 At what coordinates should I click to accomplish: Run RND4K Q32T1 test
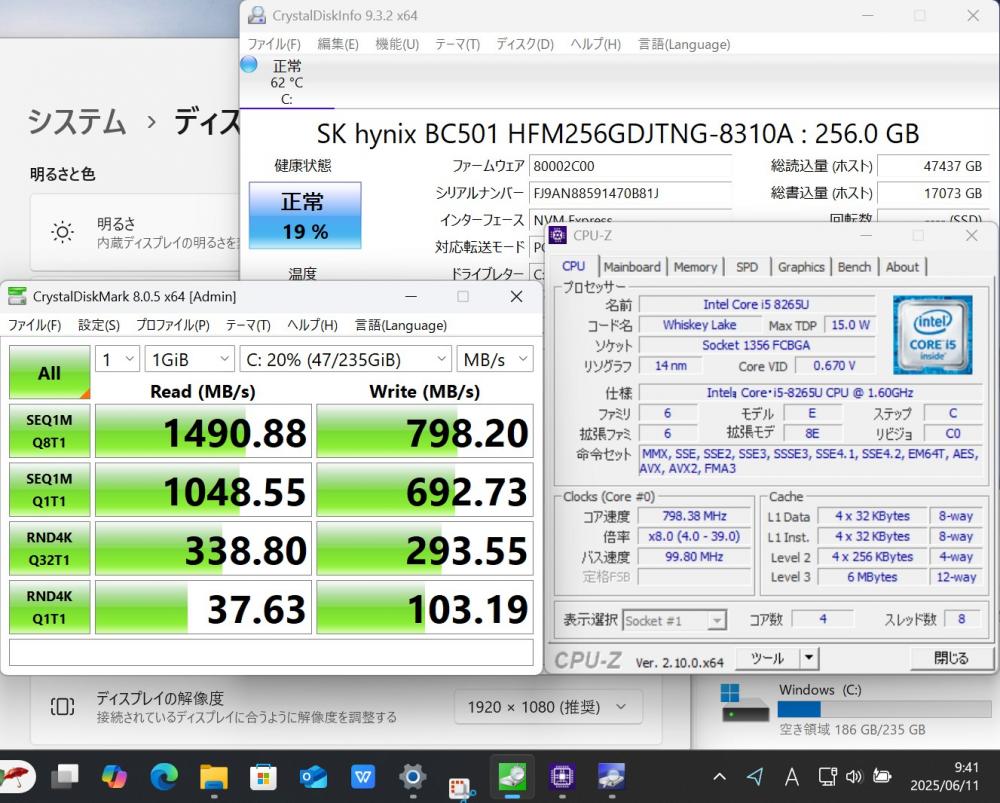(x=49, y=549)
